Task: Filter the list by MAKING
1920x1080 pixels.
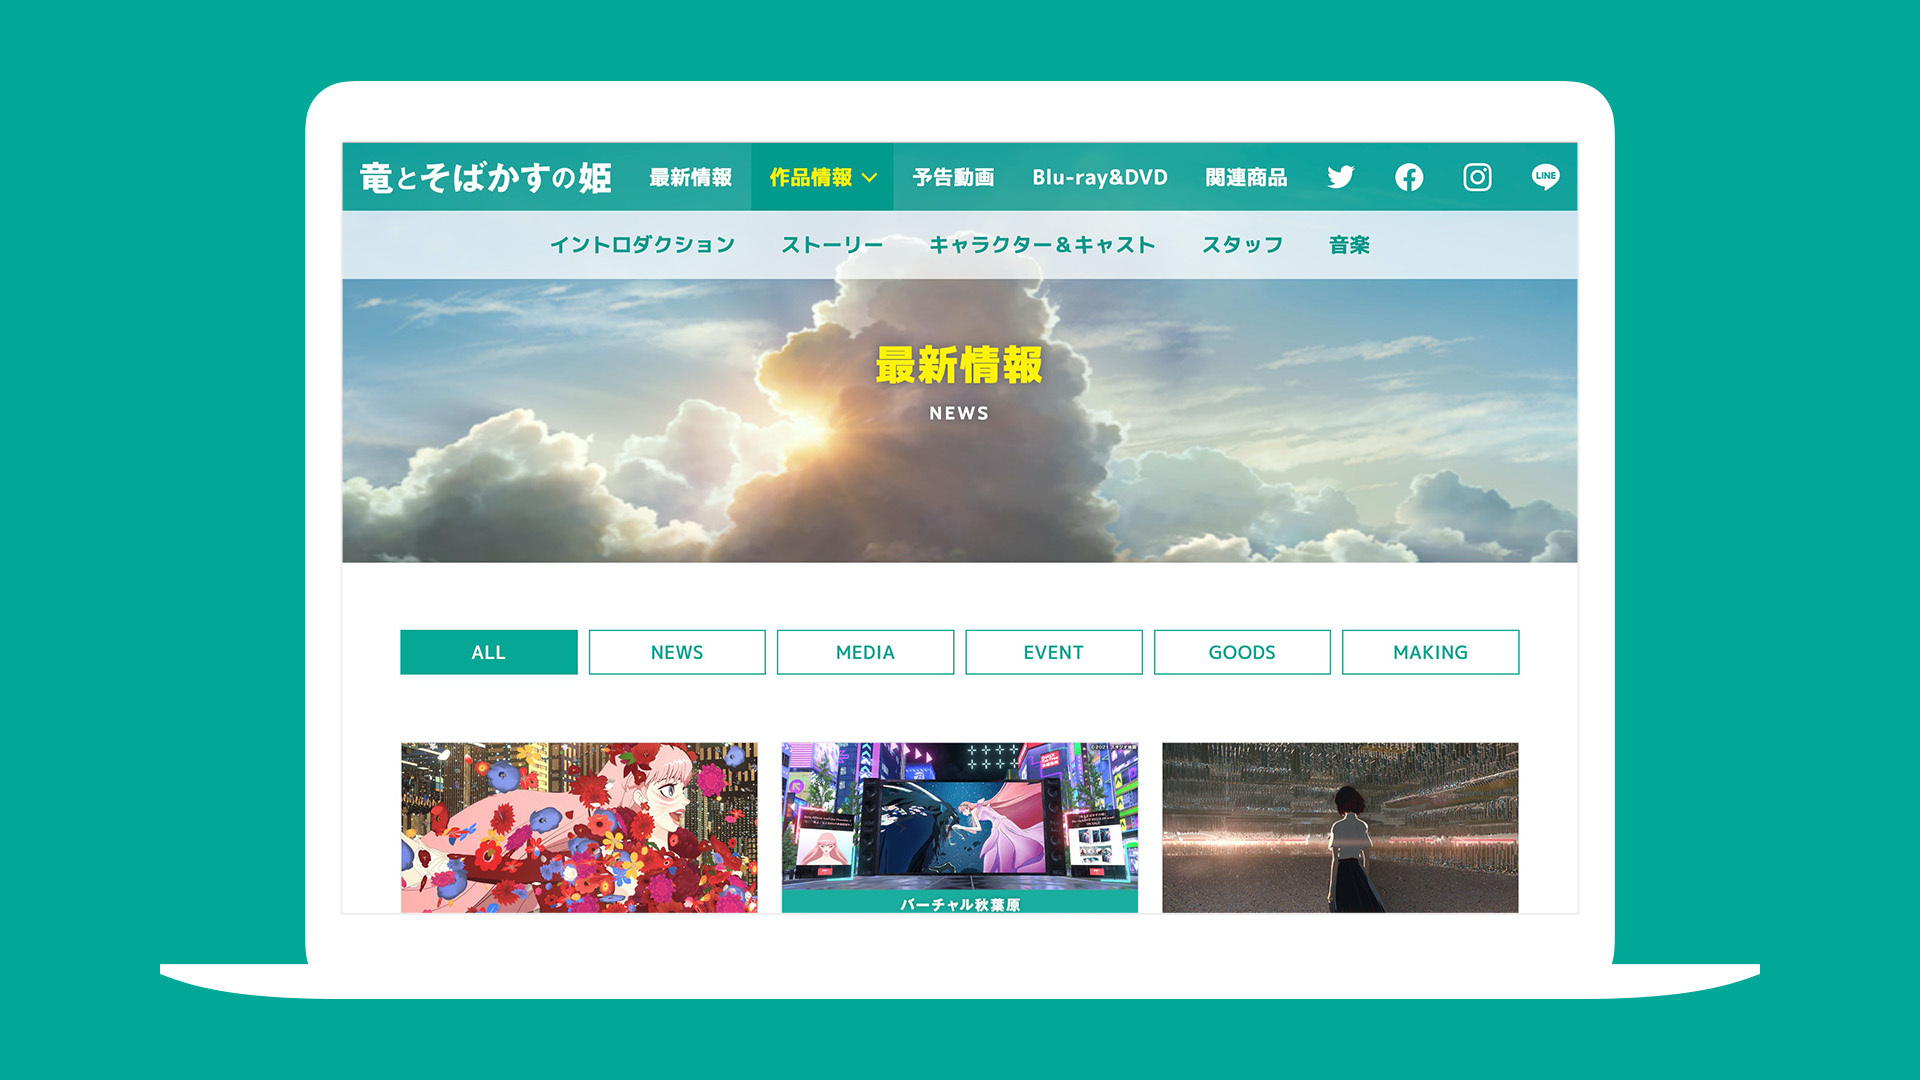Action: pyautogui.click(x=1431, y=652)
